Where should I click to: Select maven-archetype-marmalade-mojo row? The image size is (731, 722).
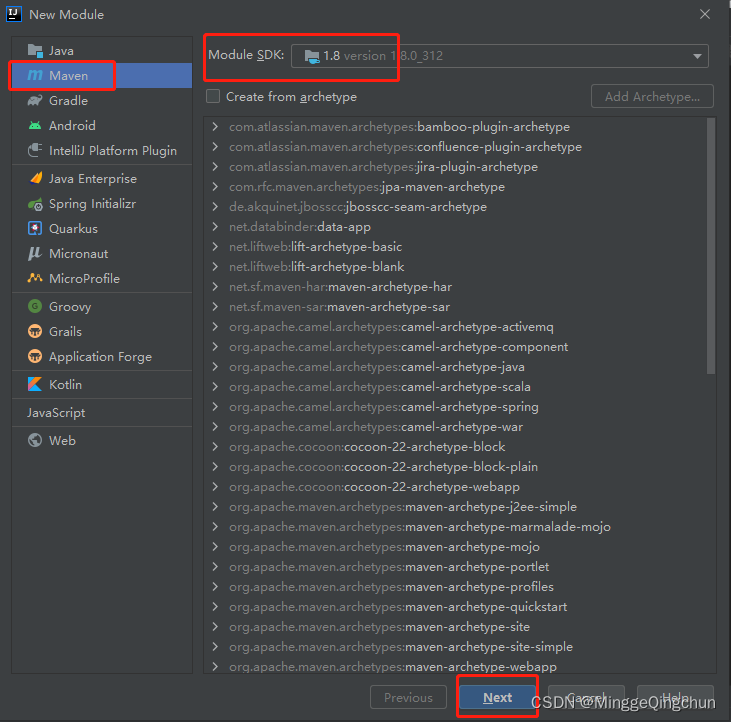455,527
